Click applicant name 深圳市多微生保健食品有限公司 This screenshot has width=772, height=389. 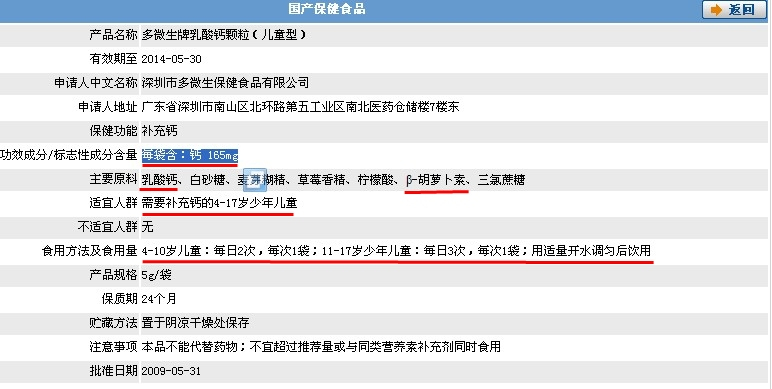[225, 83]
